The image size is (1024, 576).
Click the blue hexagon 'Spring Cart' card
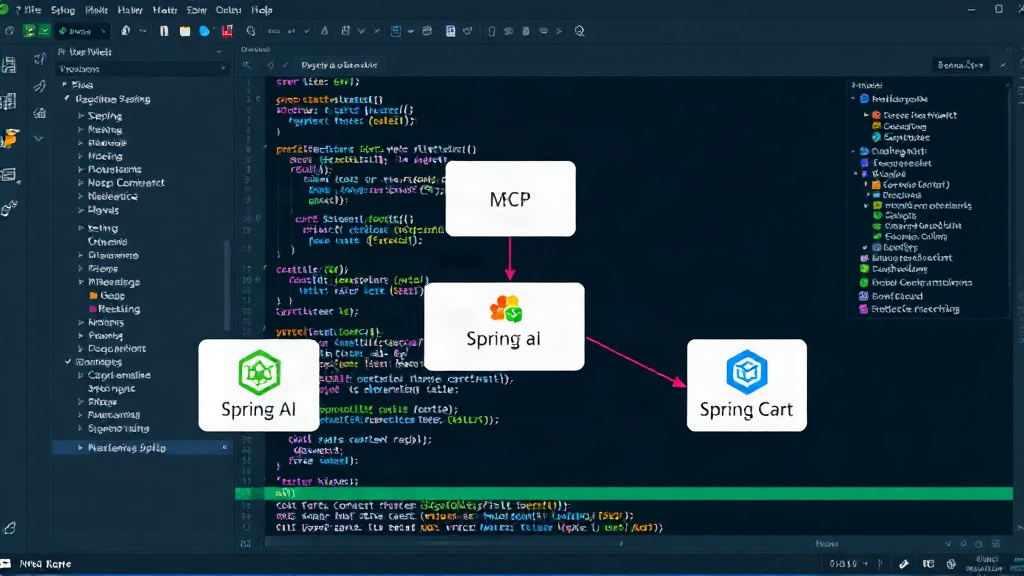coord(746,385)
